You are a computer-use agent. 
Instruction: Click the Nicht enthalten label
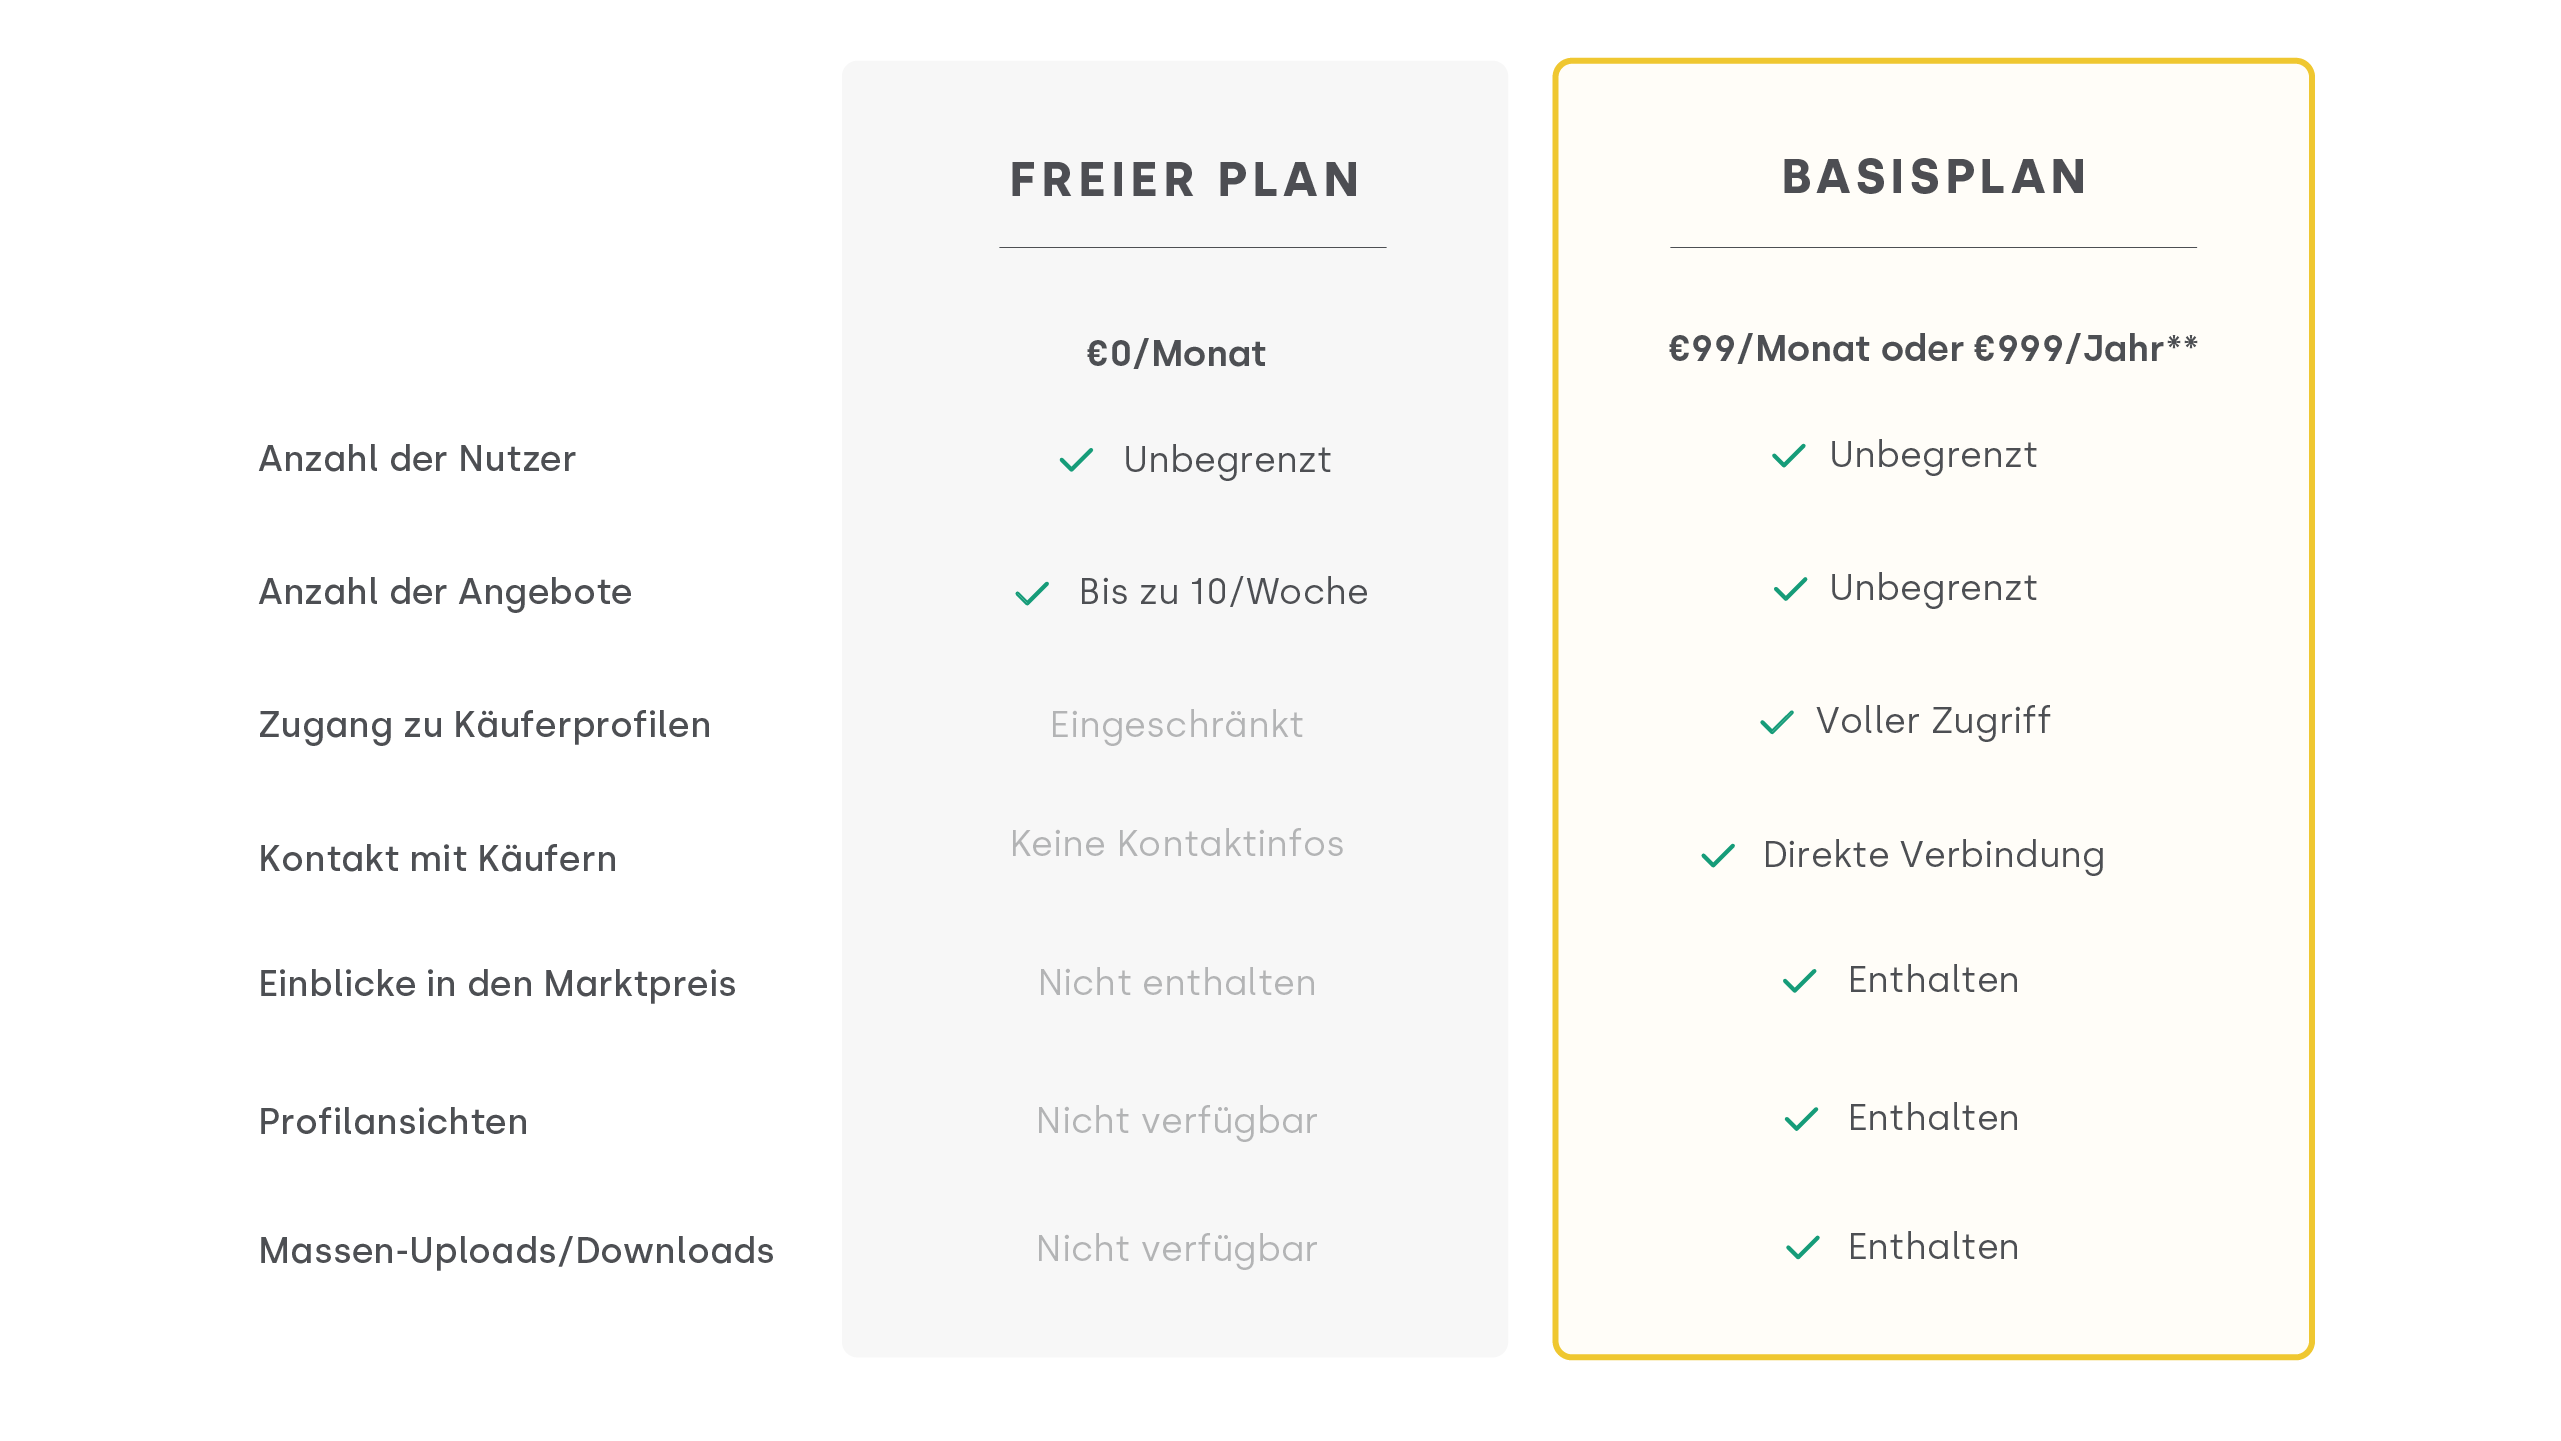click(x=1177, y=983)
